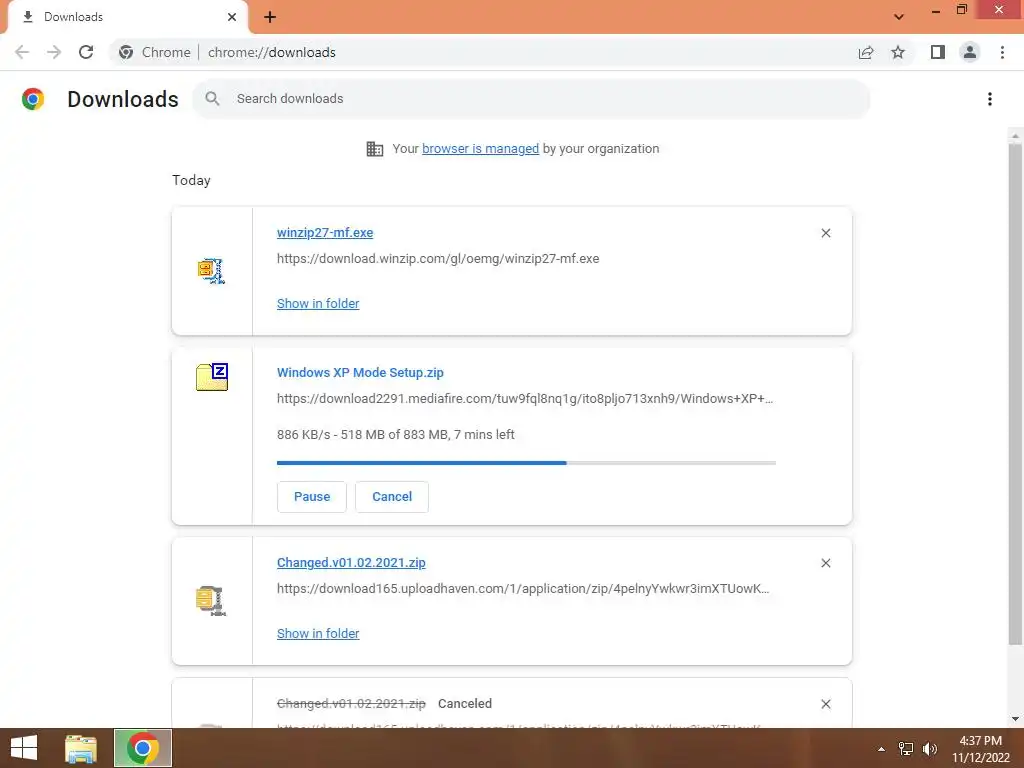Open File Explorer from the taskbar
This screenshot has width=1024, height=768.
coord(81,748)
